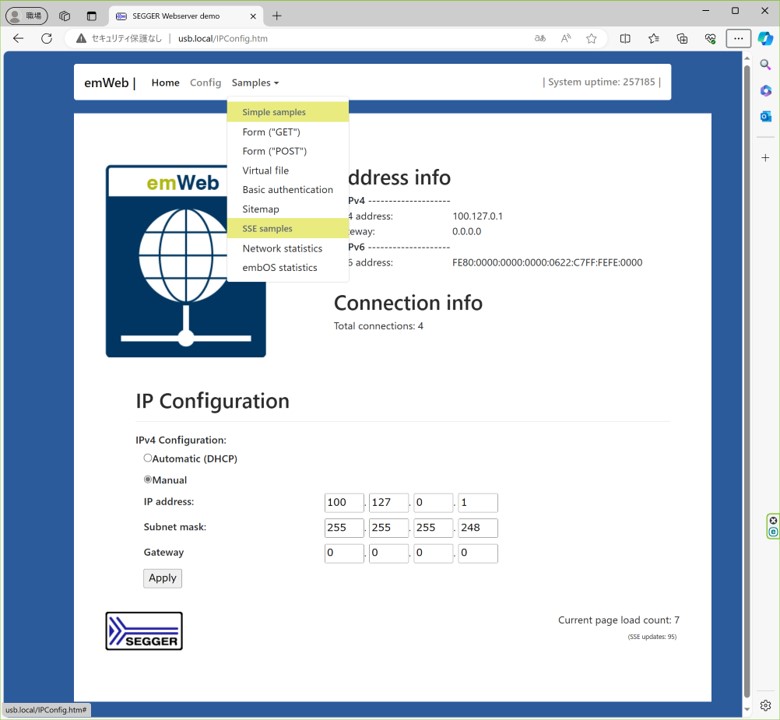This screenshot has width=780, height=720.
Task: Open sidebar settings gear icon
Action: pyautogui.click(x=765, y=706)
